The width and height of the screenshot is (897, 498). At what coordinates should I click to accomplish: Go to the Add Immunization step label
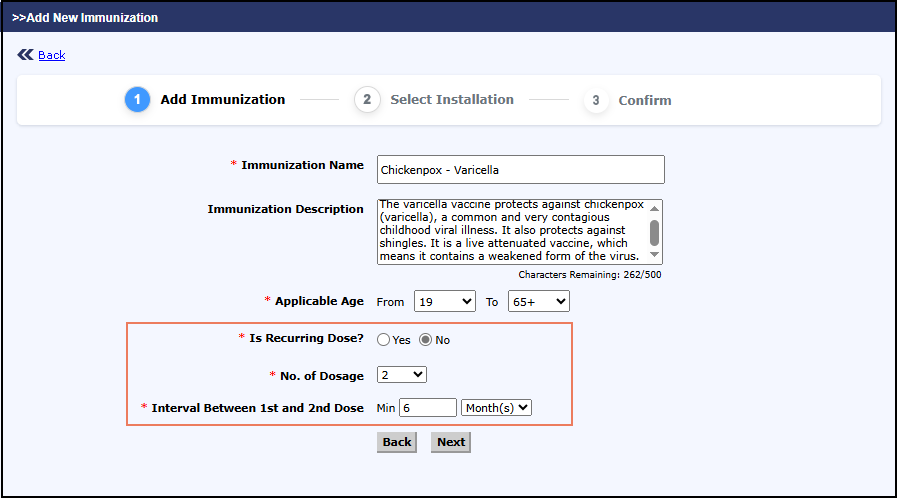coord(223,100)
